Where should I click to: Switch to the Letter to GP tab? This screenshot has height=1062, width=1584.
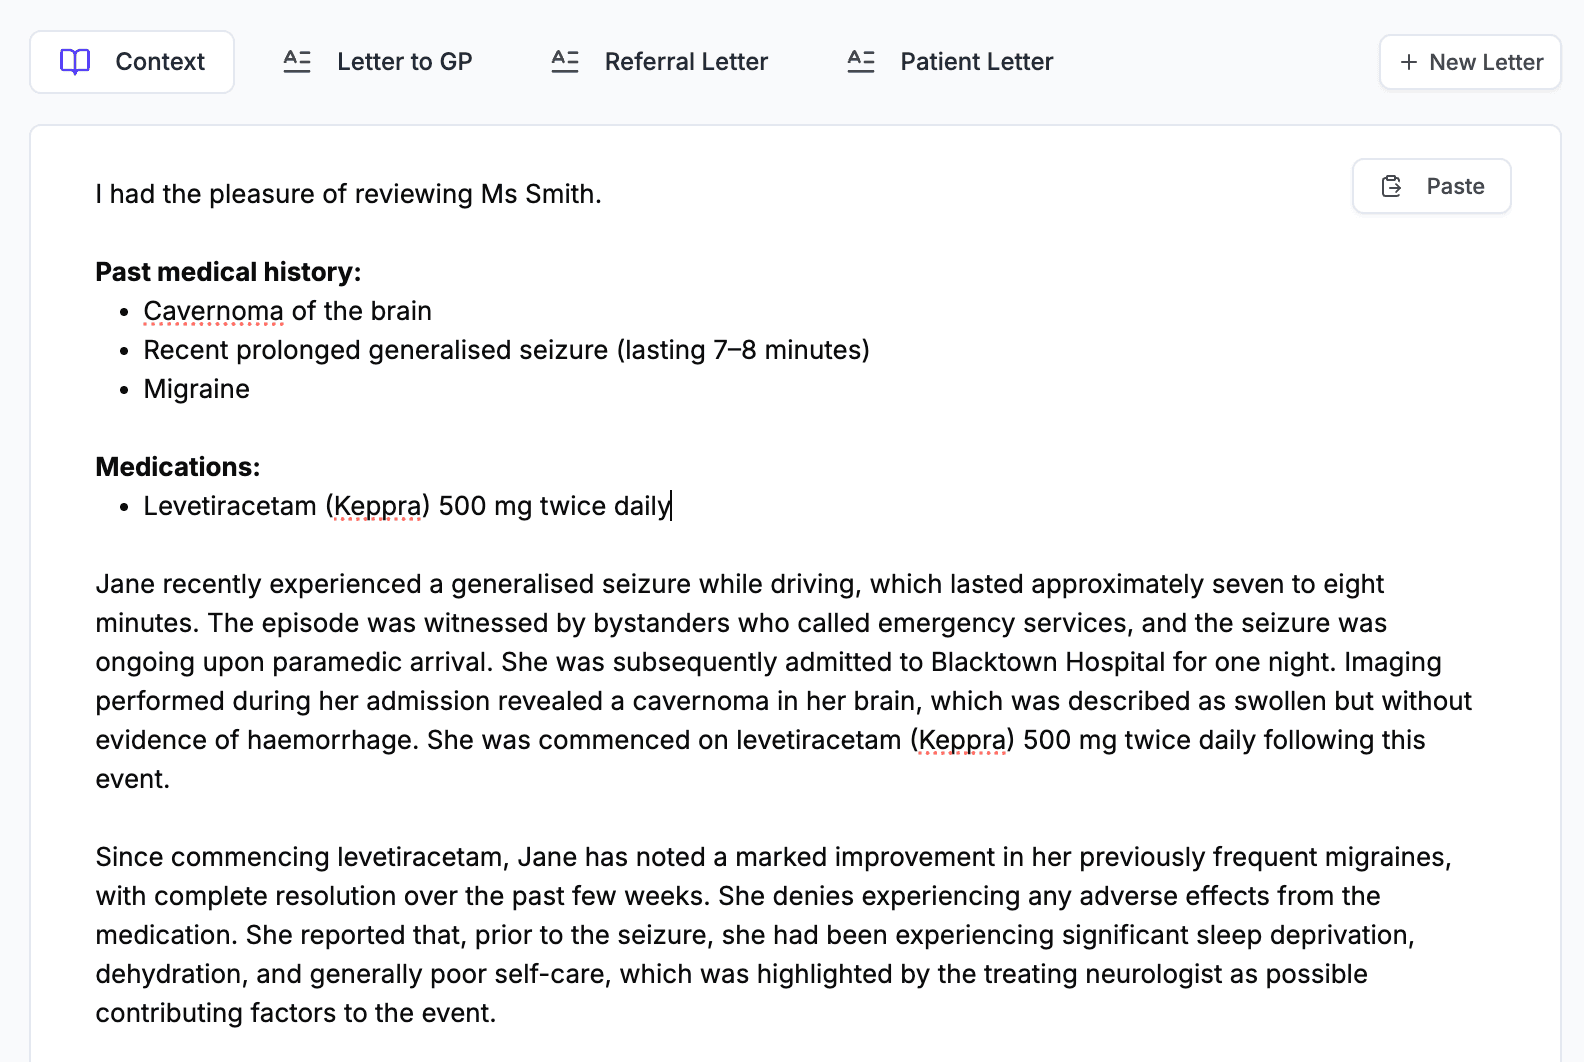pos(378,62)
